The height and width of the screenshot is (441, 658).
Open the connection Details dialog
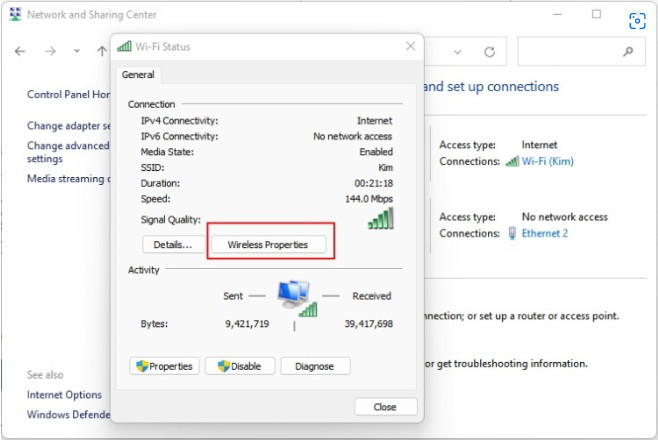coord(173,245)
